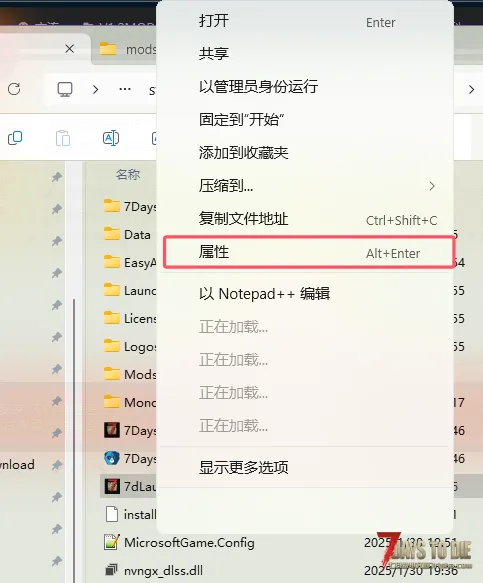
Task: Select the Data folder icon
Action: (x=112, y=234)
